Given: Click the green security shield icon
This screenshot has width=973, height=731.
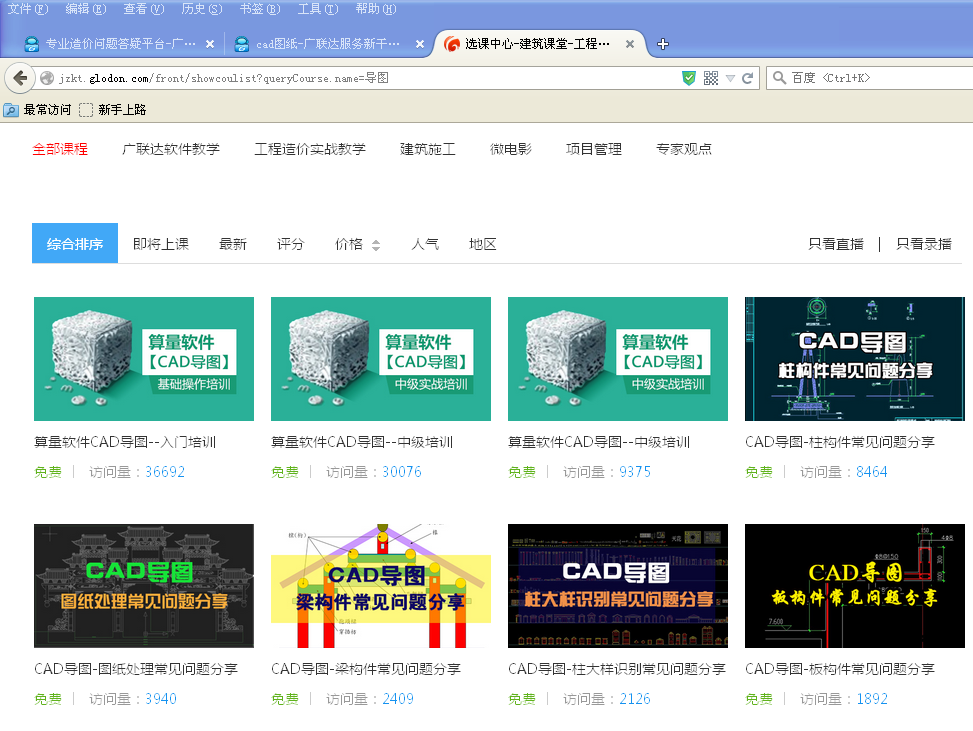Looking at the screenshot, I should click(689, 78).
